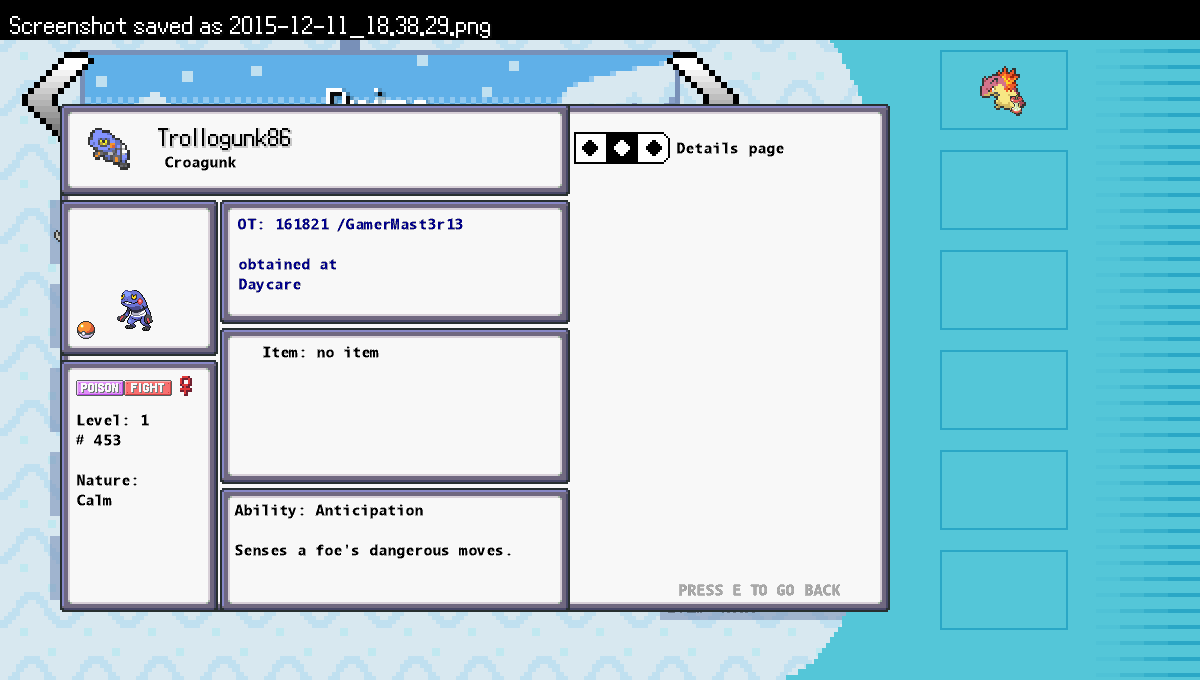Click the fifth empty party slot

click(x=1004, y=490)
